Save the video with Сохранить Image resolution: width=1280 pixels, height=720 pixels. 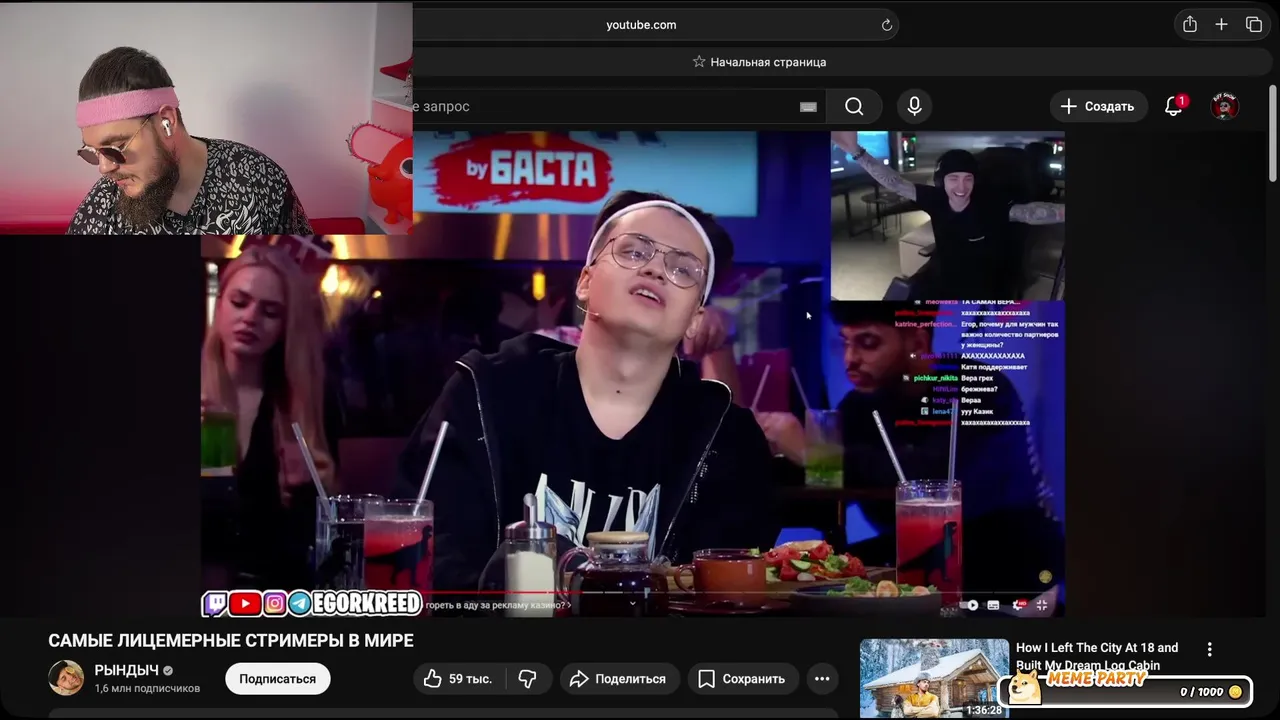pos(743,679)
